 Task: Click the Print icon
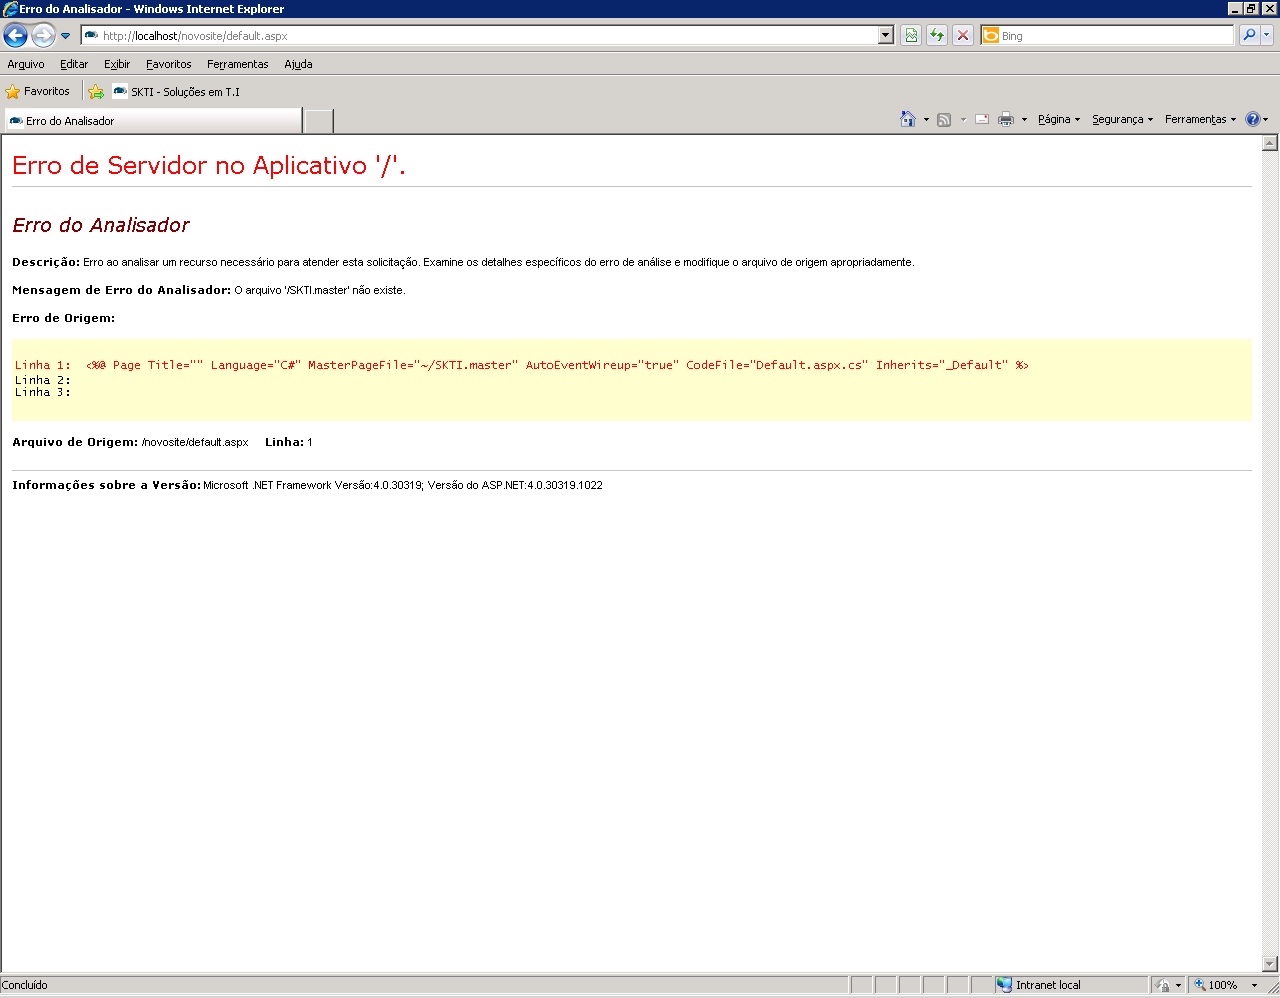[x=1006, y=120]
